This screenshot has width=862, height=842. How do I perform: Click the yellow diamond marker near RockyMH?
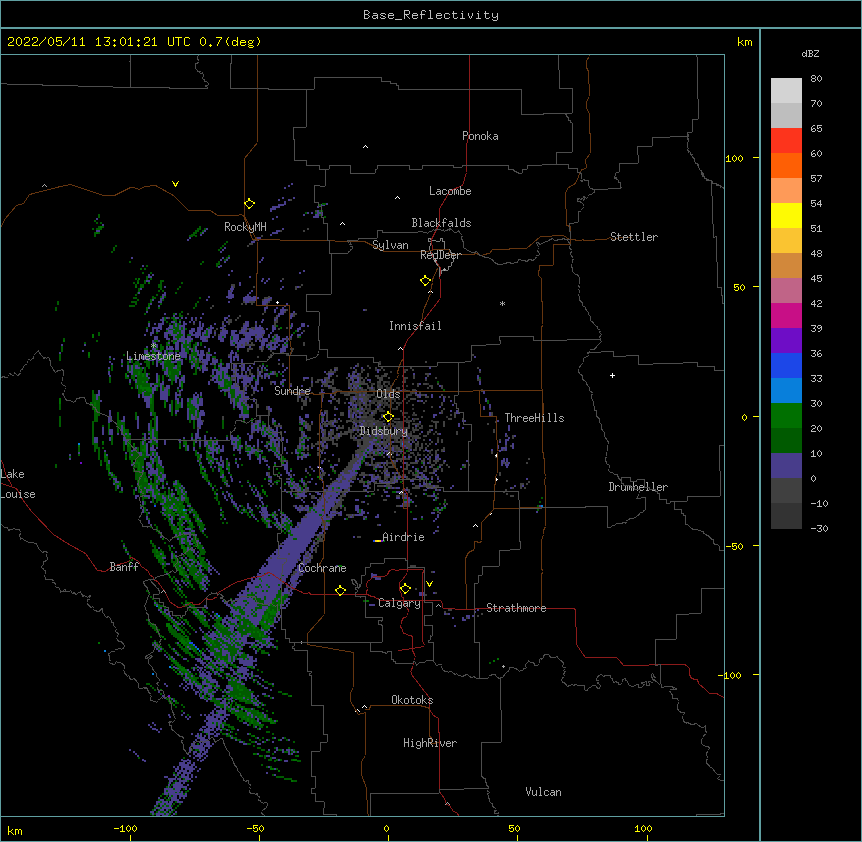click(249, 204)
